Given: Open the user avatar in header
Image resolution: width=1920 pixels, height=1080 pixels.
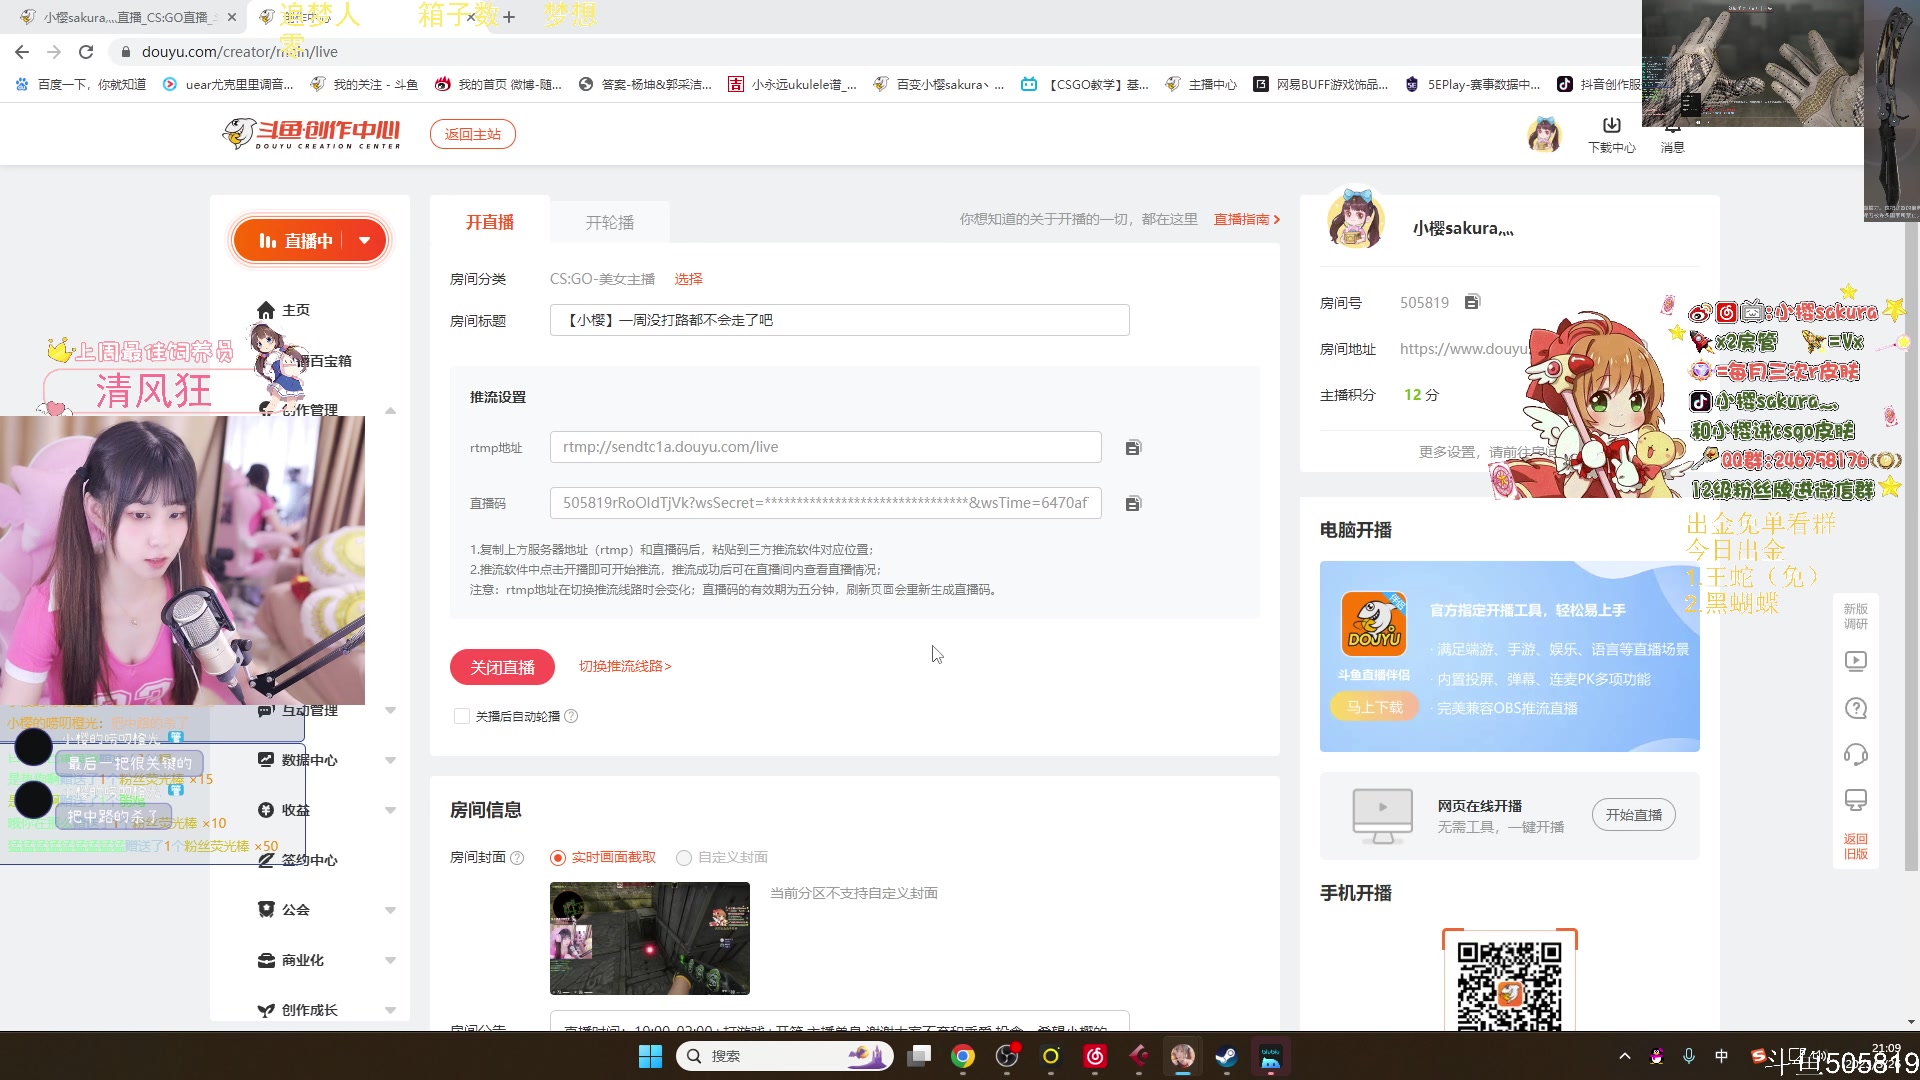Looking at the screenshot, I should click(1544, 134).
